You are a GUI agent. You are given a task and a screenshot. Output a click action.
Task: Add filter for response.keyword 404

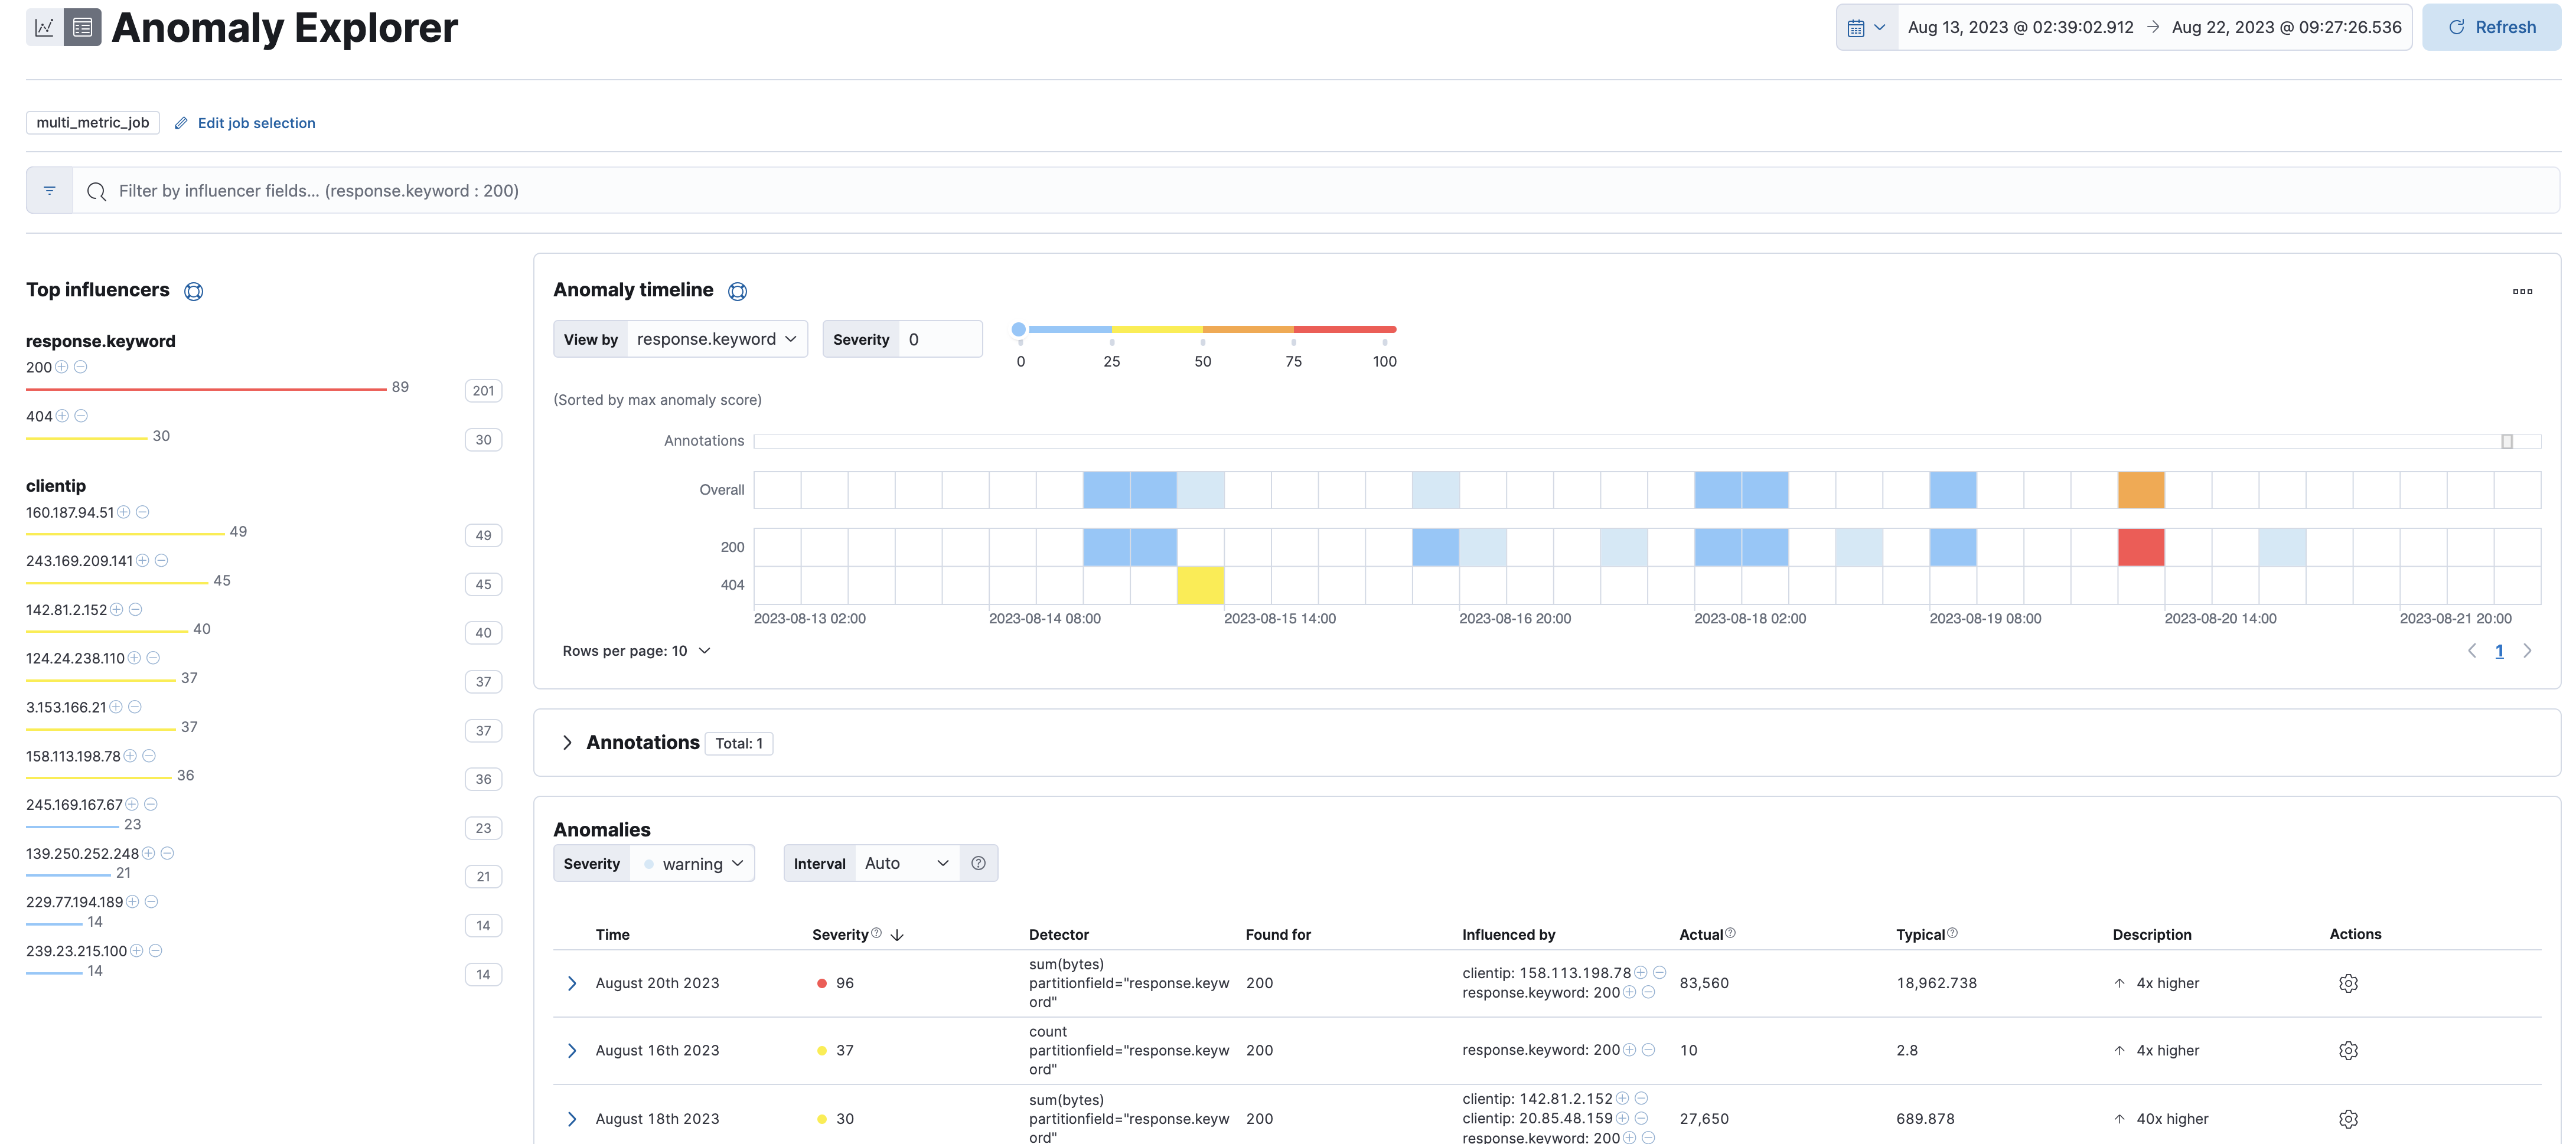tap(62, 416)
